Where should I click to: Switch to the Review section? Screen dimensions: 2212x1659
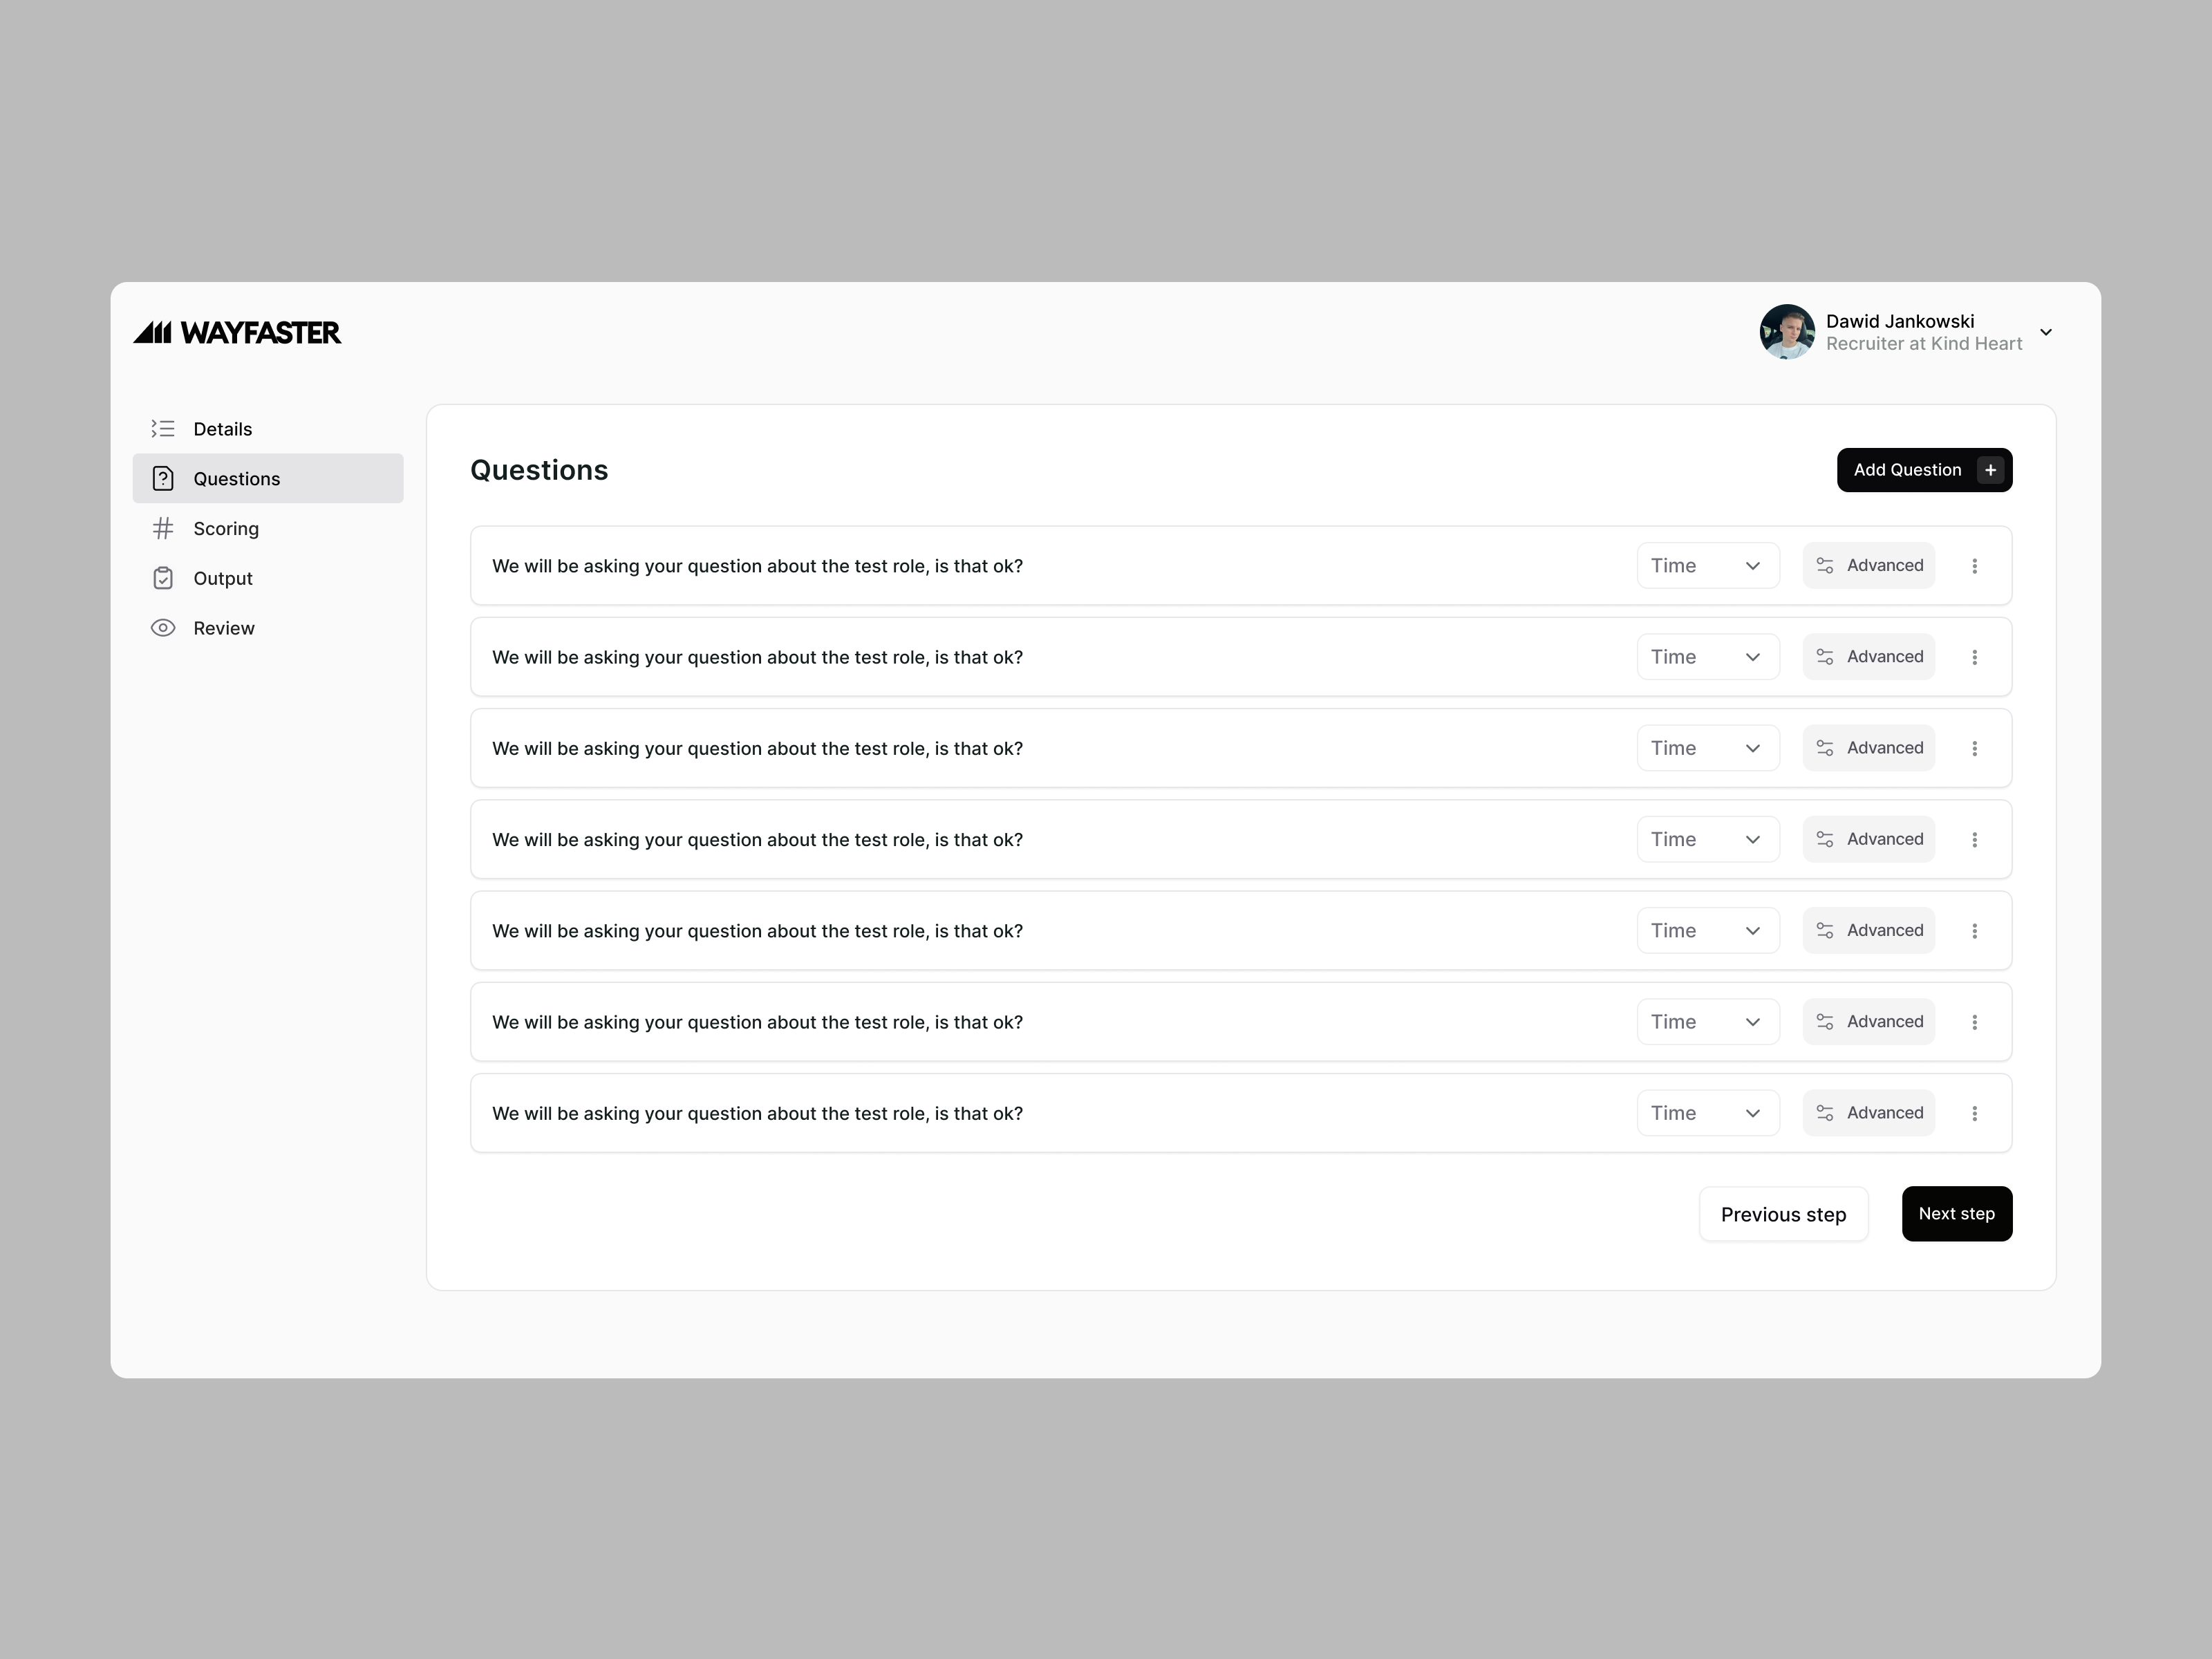(224, 627)
